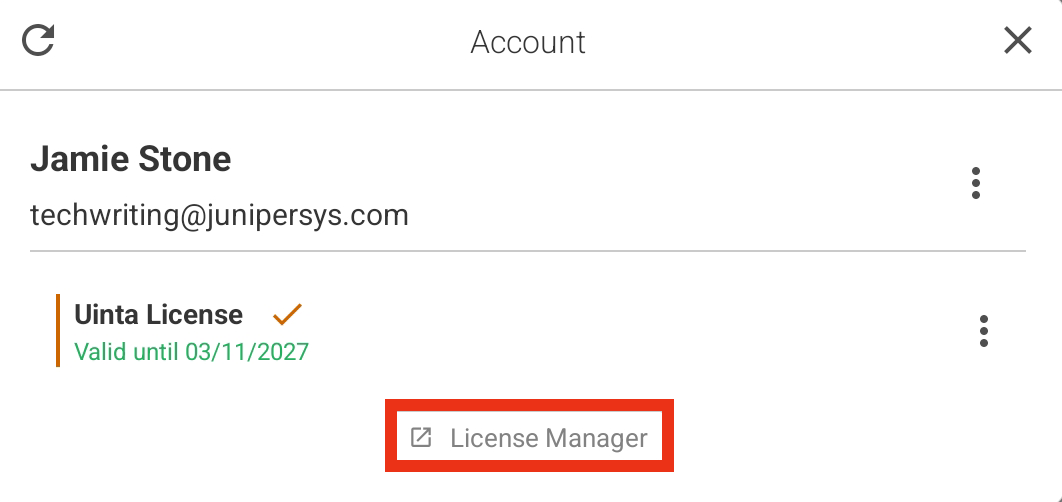
Task: Open the Uinta License three-dot menu
Action: [x=983, y=331]
